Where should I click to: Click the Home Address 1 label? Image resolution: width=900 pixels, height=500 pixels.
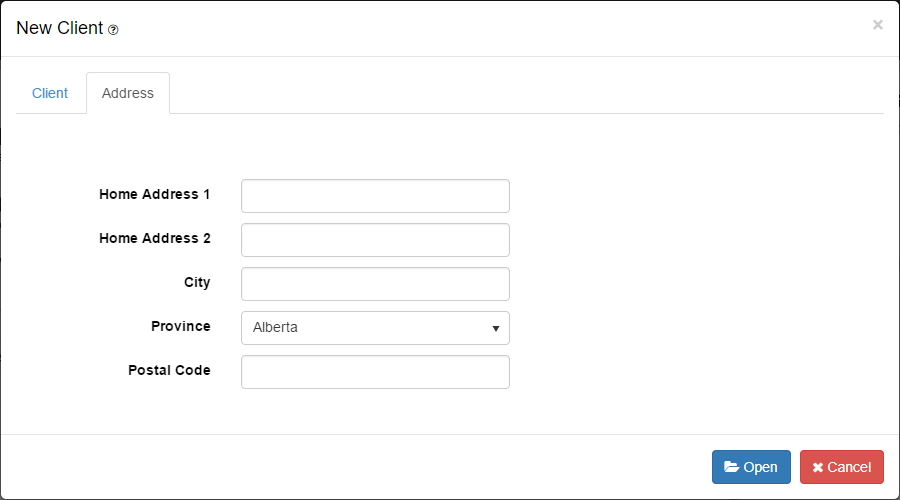155,194
